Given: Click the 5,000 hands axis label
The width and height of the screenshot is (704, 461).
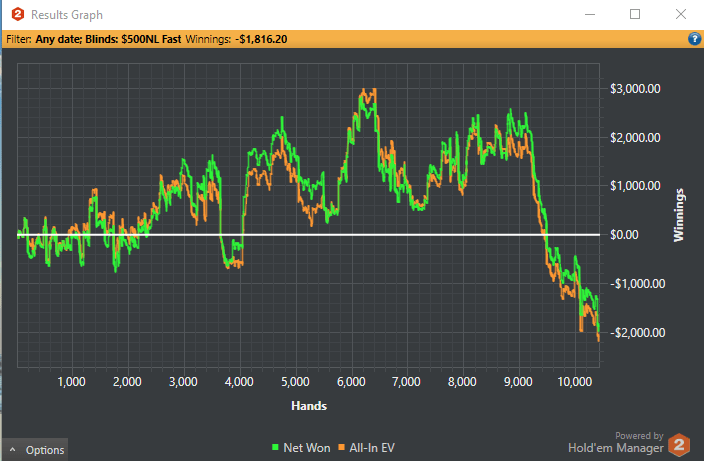Looking at the screenshot, I should pyautogui.click(x=295, y=382).
